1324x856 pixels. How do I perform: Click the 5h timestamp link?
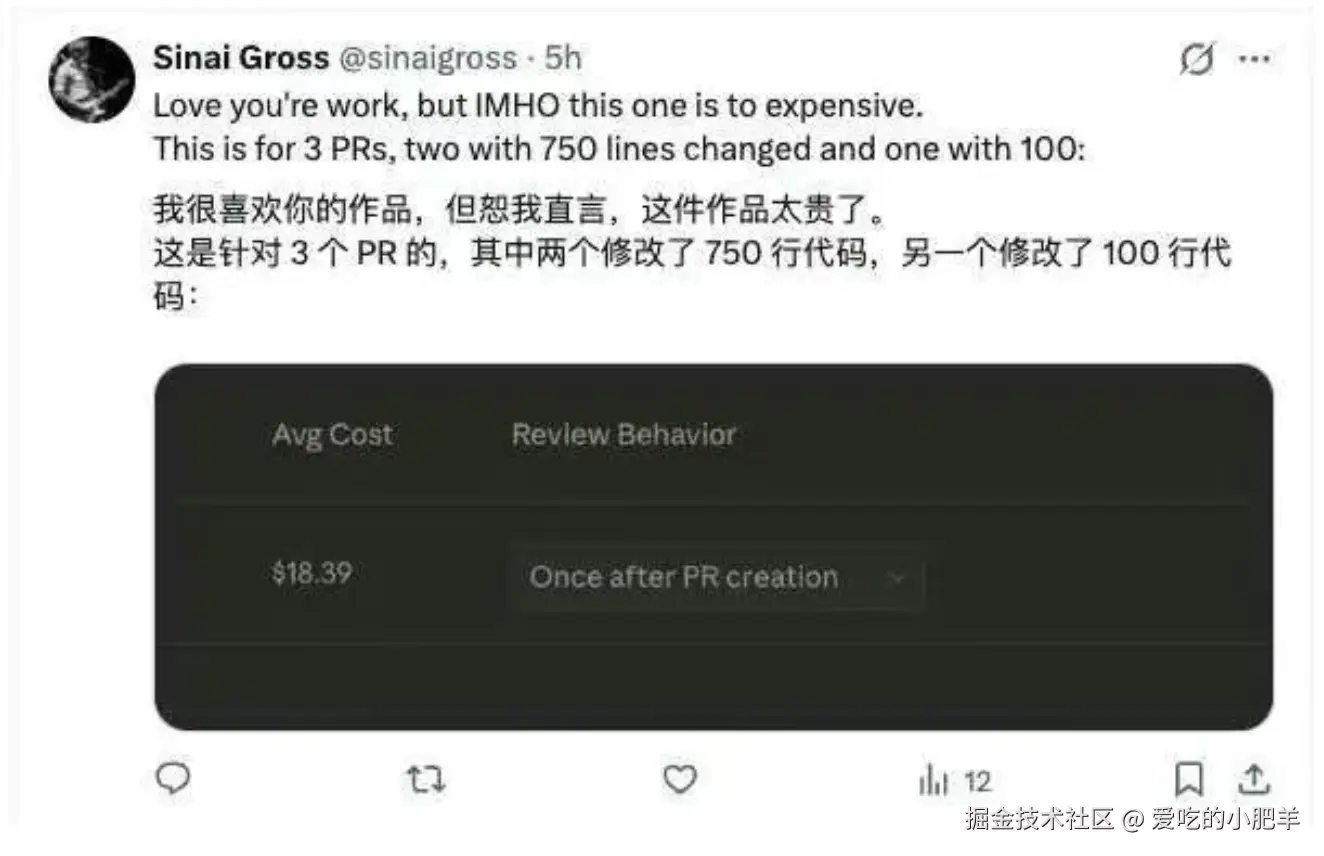click(x=562, y=58)
